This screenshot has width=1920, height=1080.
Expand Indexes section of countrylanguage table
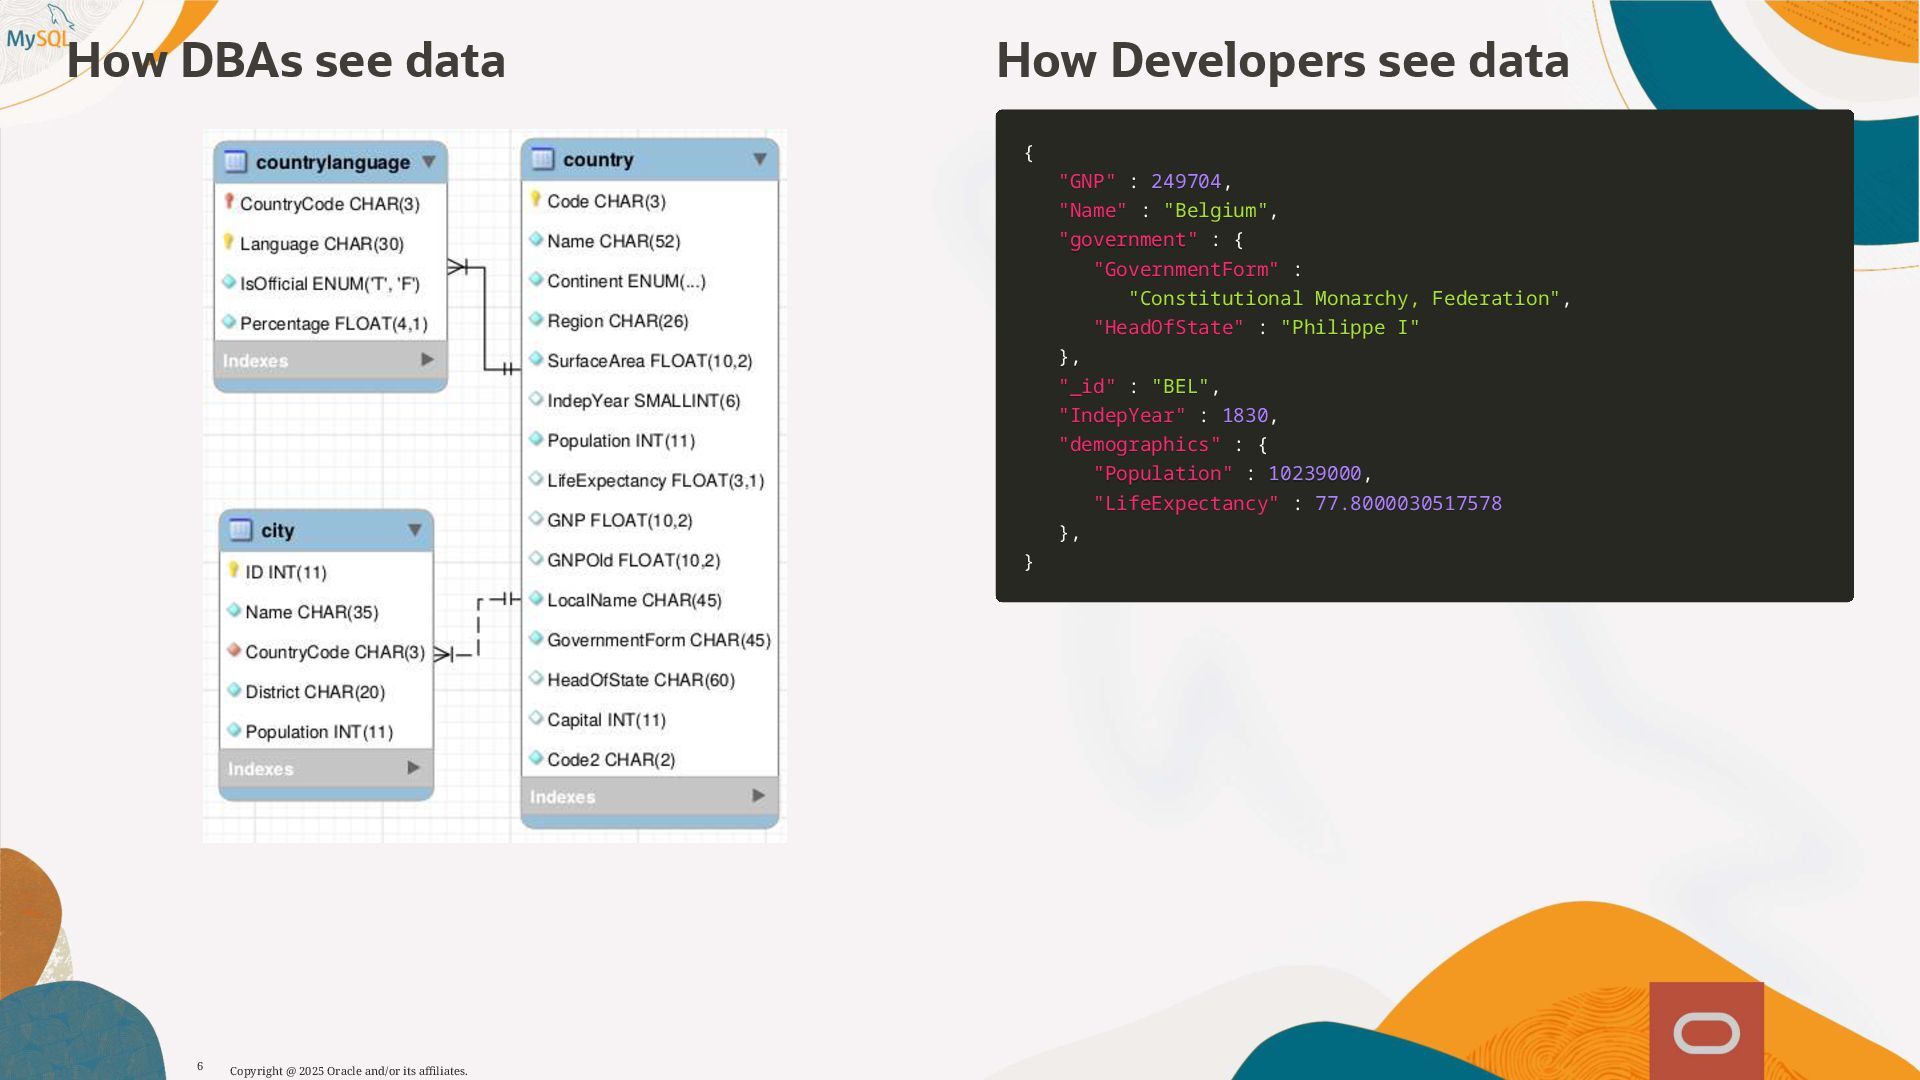pyautogui.click(x=428, y=360)
